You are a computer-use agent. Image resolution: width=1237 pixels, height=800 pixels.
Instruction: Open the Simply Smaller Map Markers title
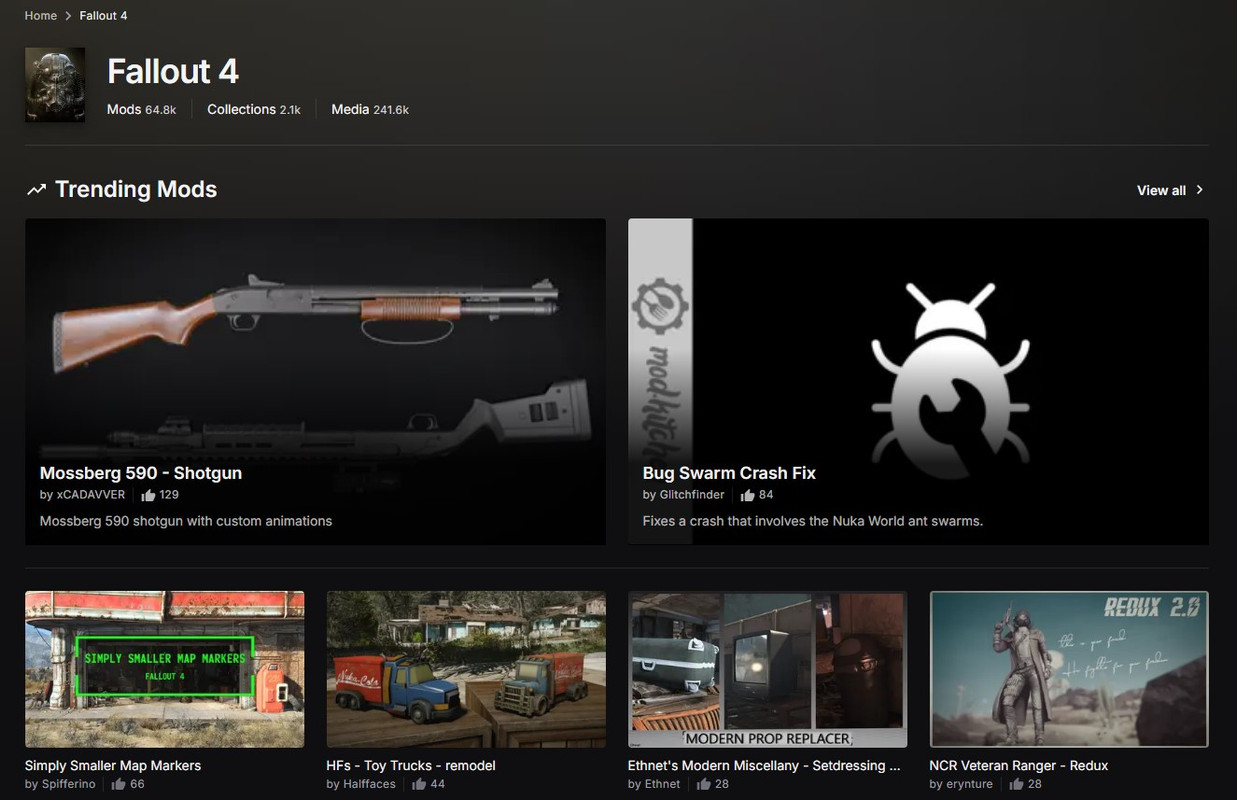coord(113,765)
